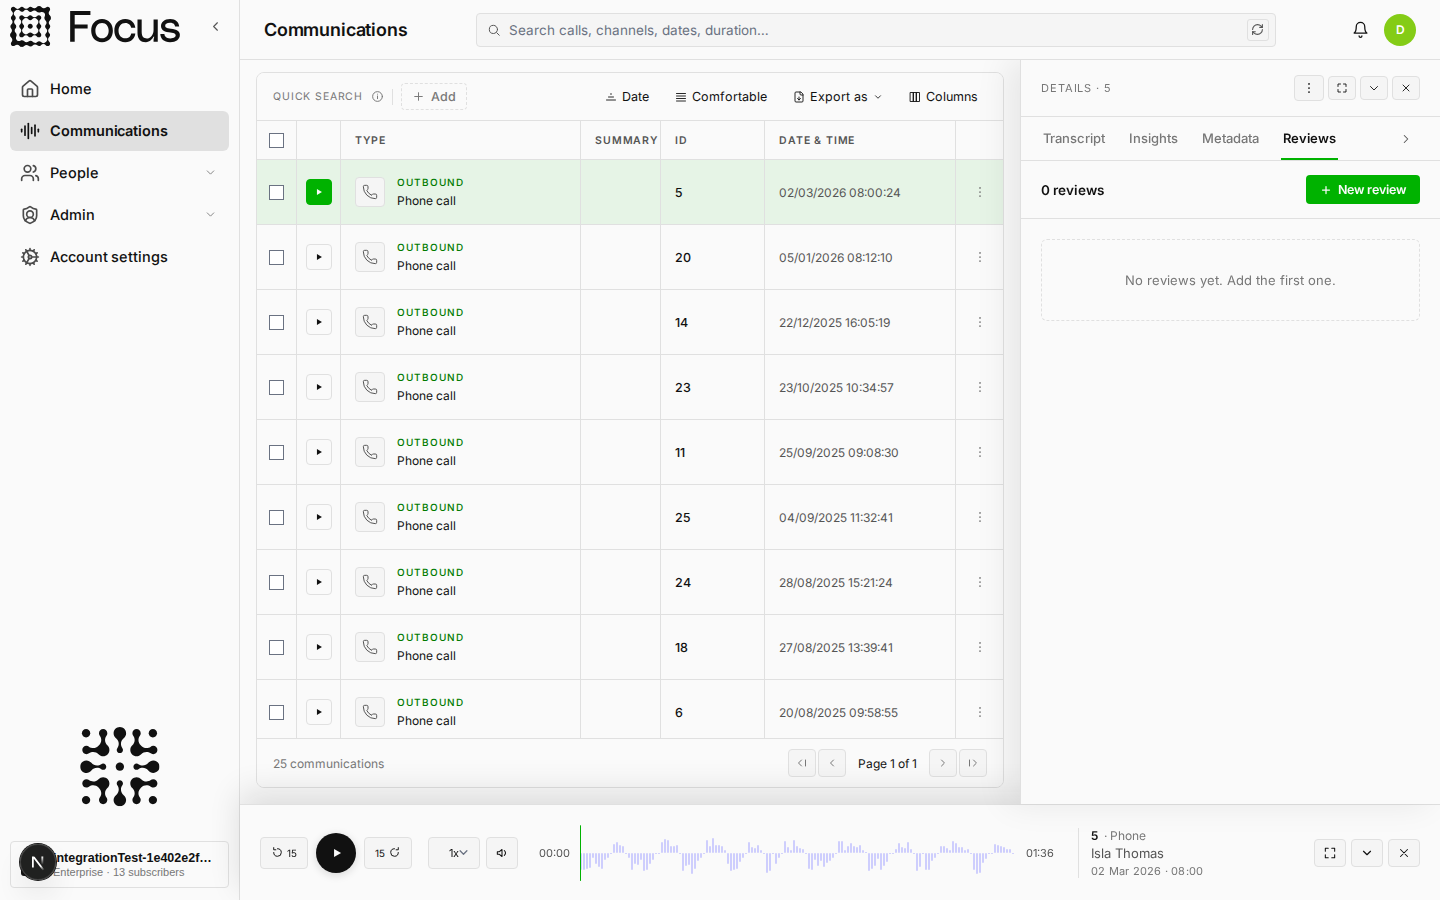
Task: Collapse the sidebar with the chevron
Action: pyautogui.click(x=215, y=27)
